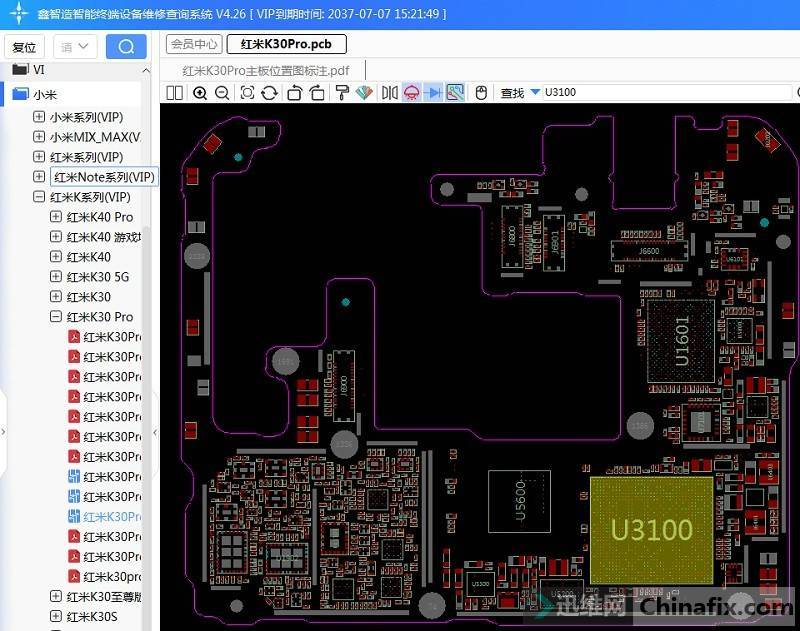Click the blue search button in sidebar

126,47
